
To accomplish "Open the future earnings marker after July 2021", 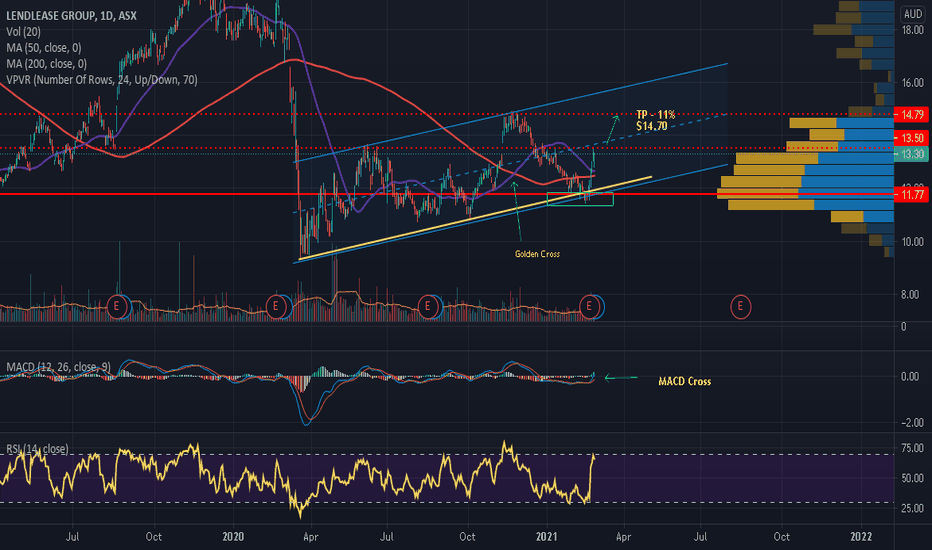I will click(741, 307).
